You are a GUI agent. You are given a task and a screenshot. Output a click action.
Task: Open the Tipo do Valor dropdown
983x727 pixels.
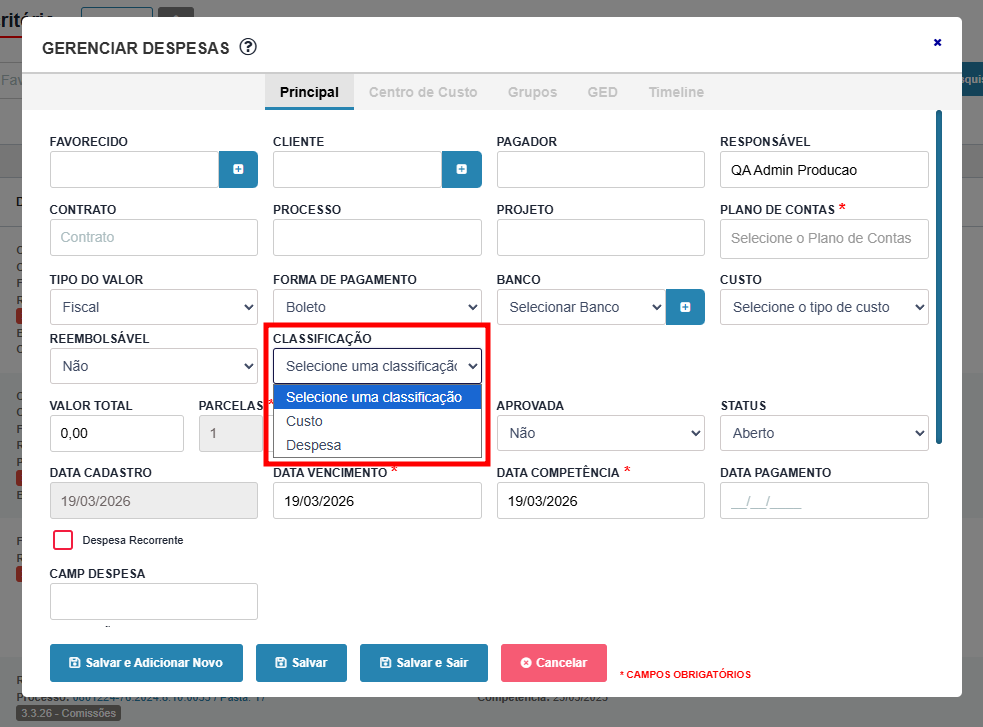[153, 307]
